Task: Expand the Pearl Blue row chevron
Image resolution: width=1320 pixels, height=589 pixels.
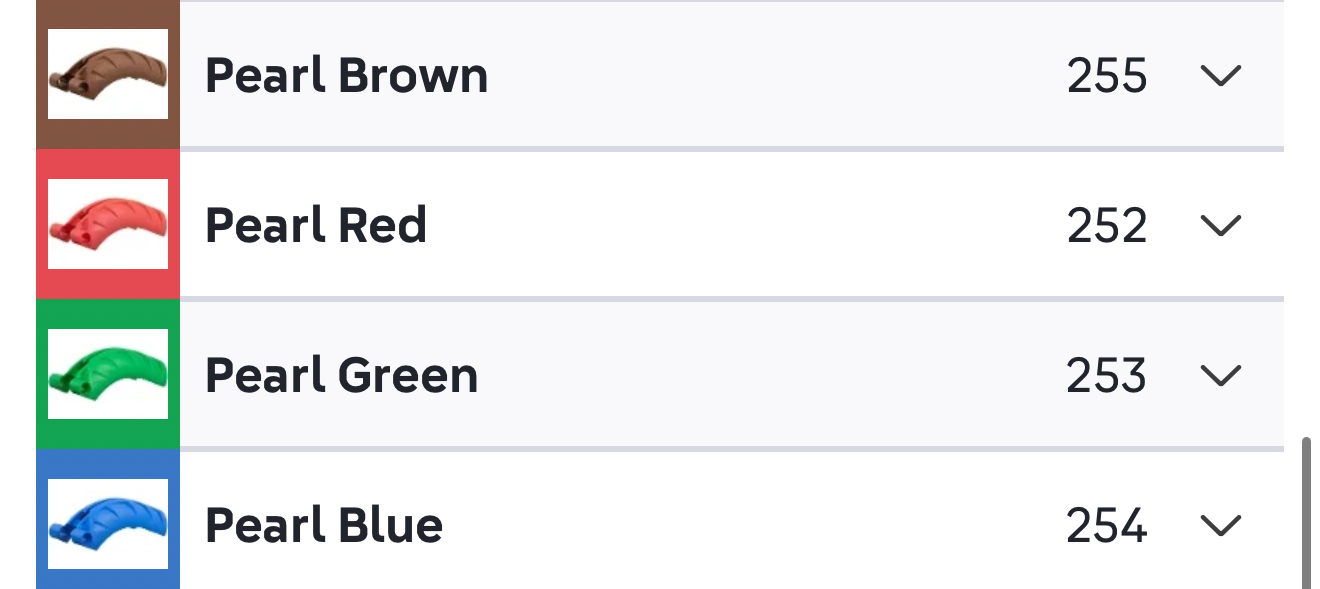Action: point(1220,526)
